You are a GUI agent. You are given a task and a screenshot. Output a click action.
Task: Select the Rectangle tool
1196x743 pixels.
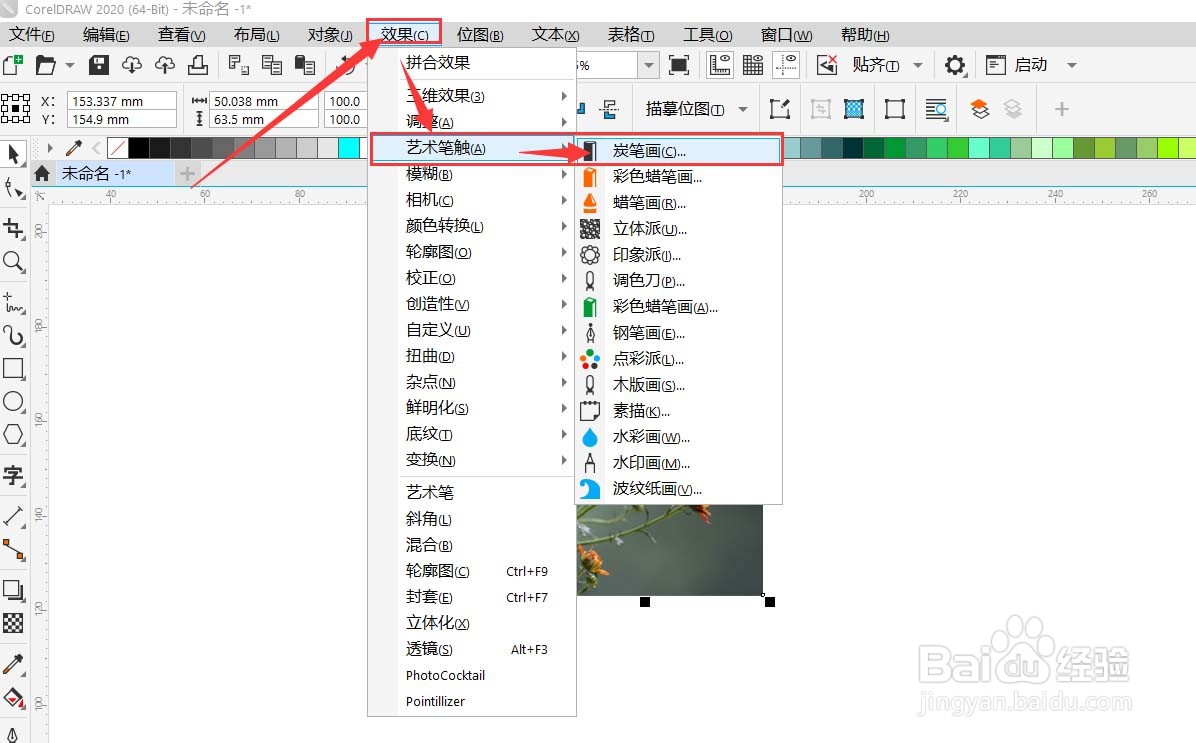click(x=14, y=369)
